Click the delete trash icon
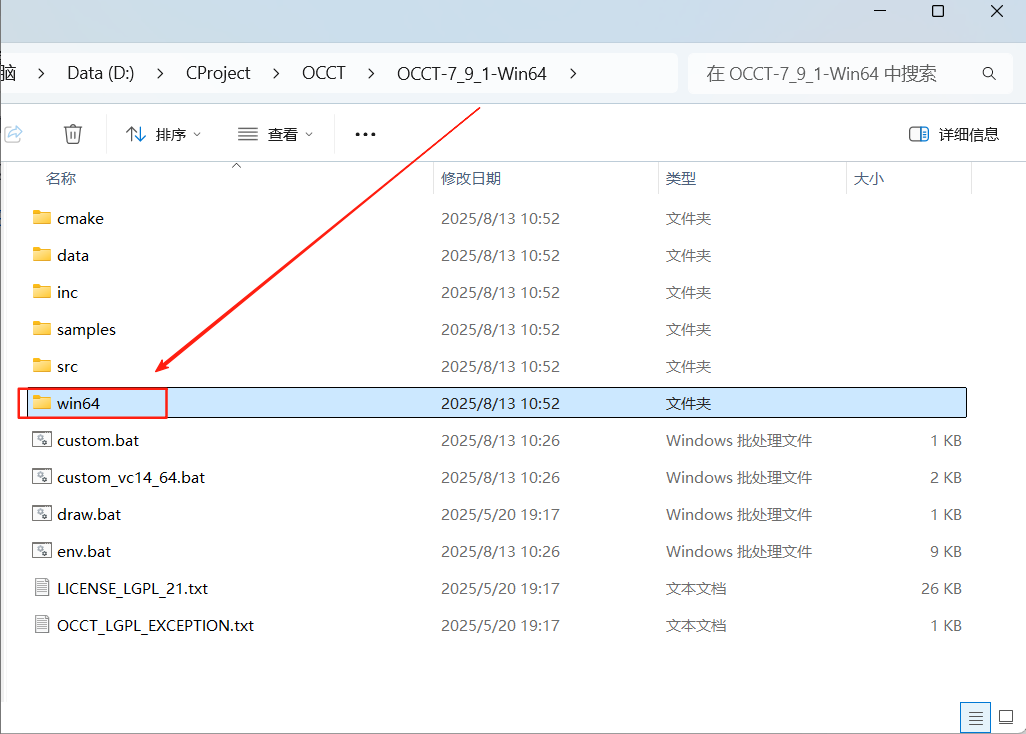This screenshot has height=734, width=1026. point(73,134)
